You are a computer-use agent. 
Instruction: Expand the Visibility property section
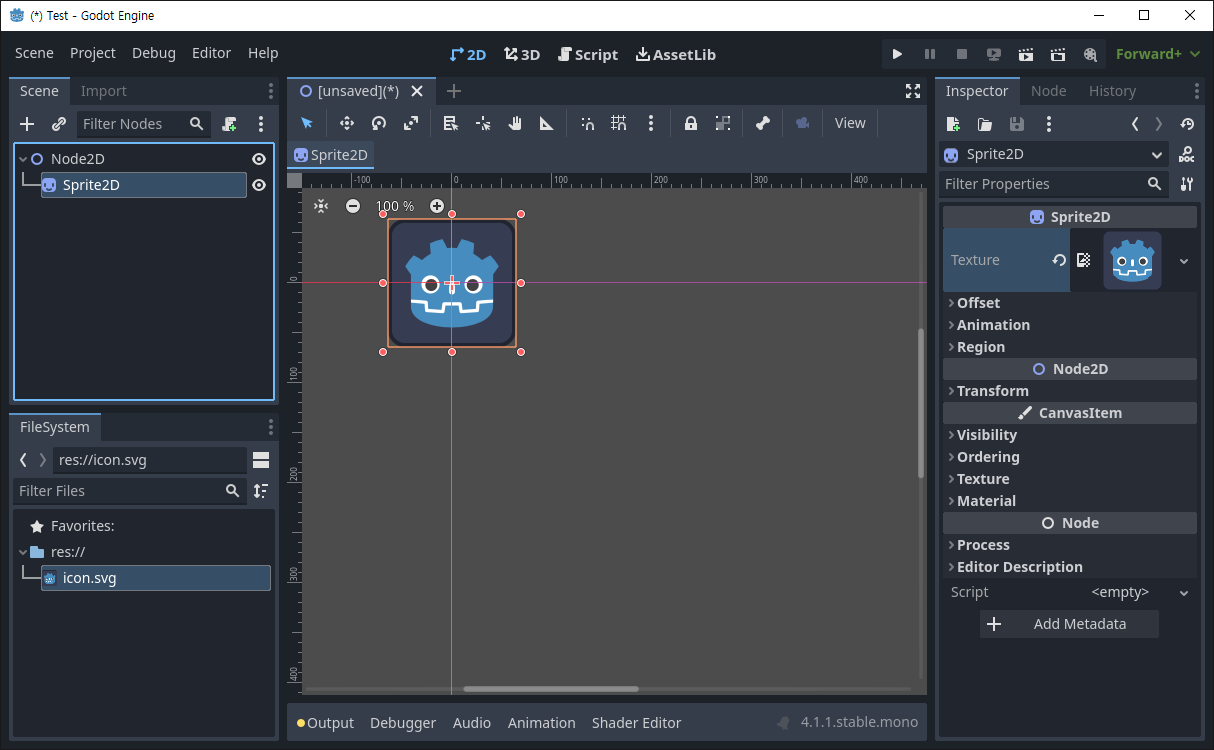1070,435
